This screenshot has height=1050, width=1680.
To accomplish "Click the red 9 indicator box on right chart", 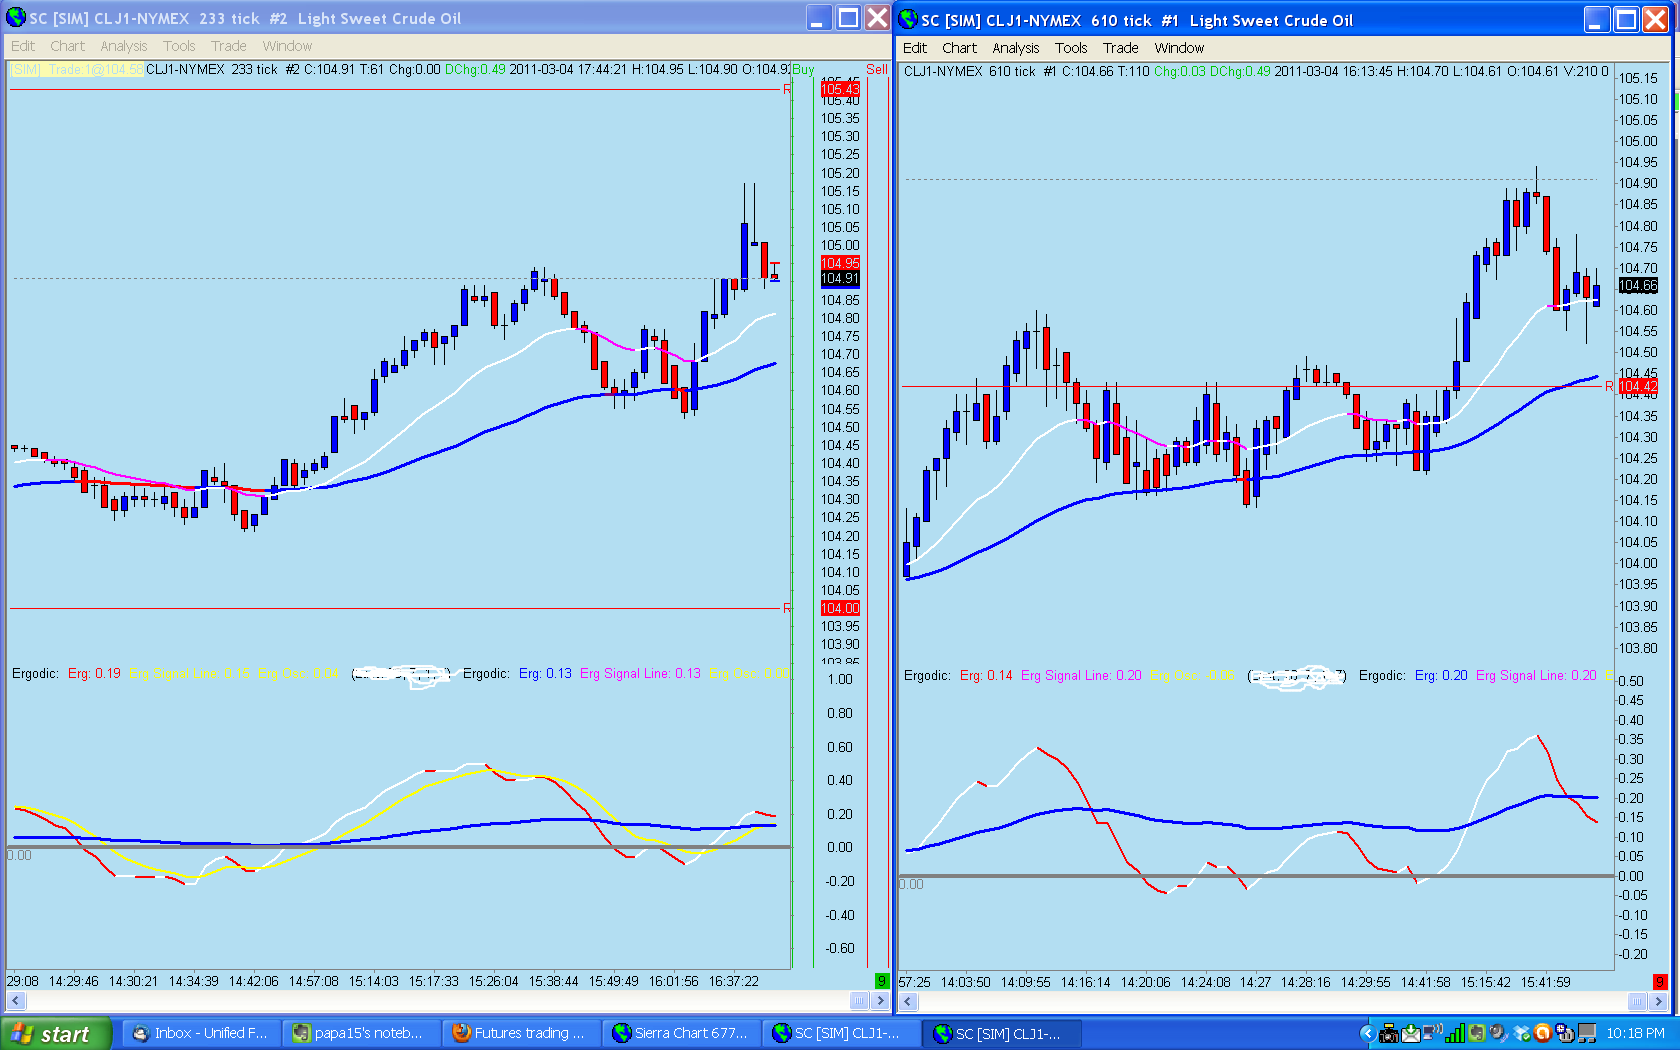I will pos(1659,982).
